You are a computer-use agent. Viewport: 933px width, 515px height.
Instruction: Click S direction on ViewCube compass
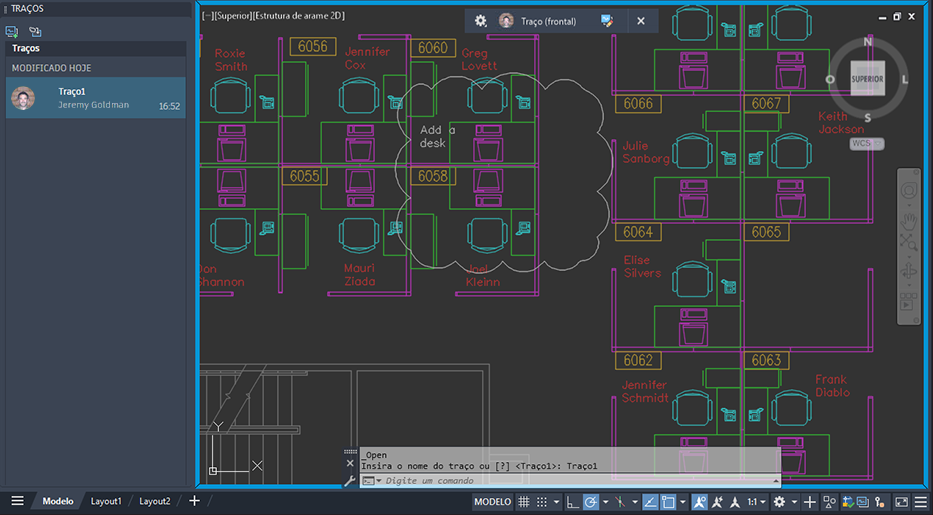868,118
